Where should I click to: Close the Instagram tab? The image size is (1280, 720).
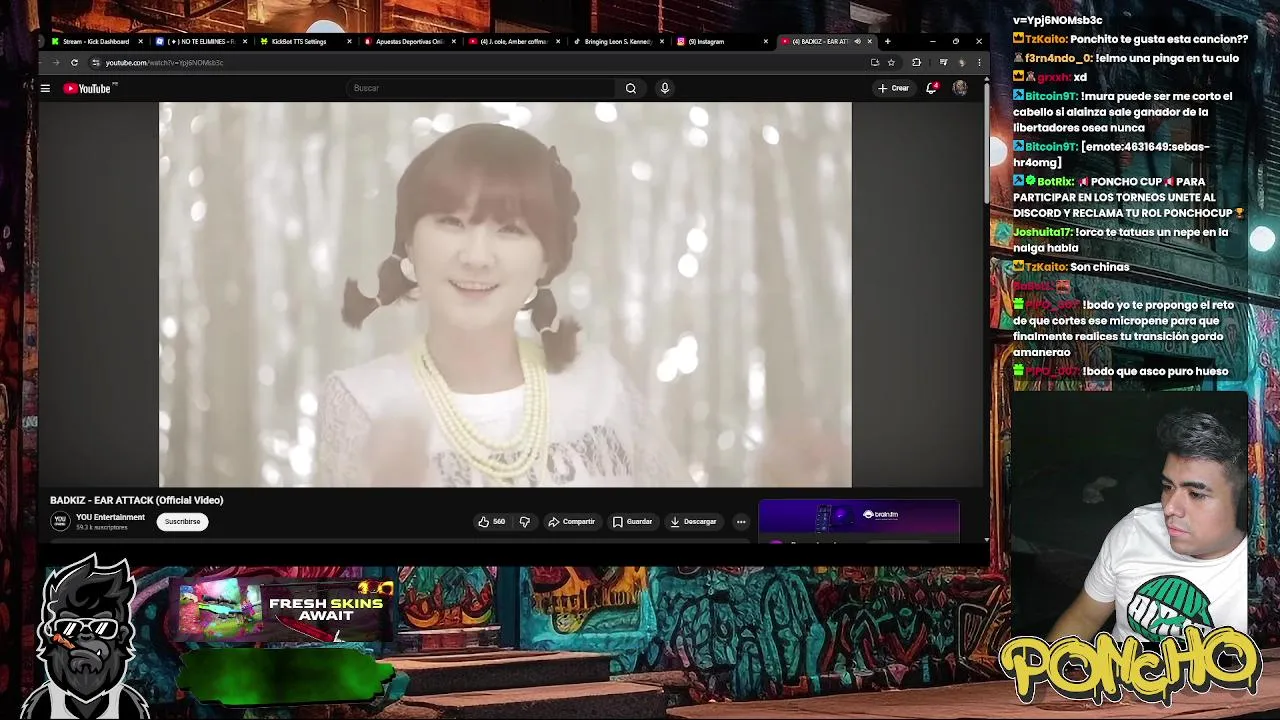pyautogui.click(x=766, y=41)
